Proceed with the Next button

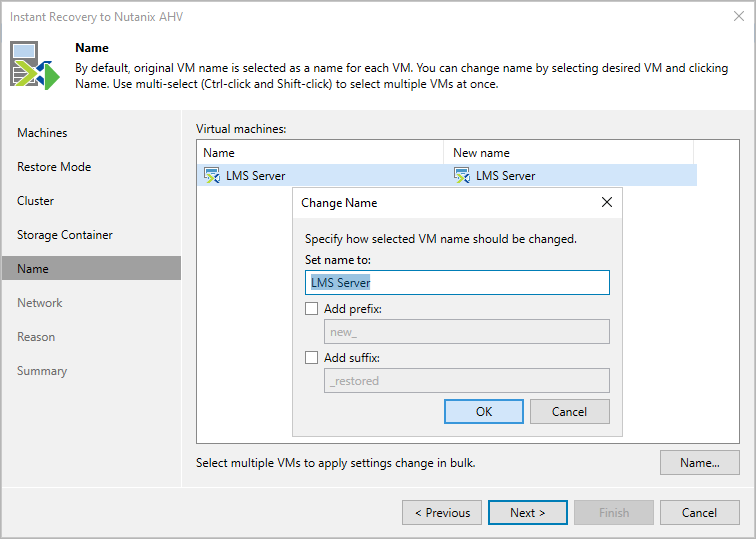point(528,513)
